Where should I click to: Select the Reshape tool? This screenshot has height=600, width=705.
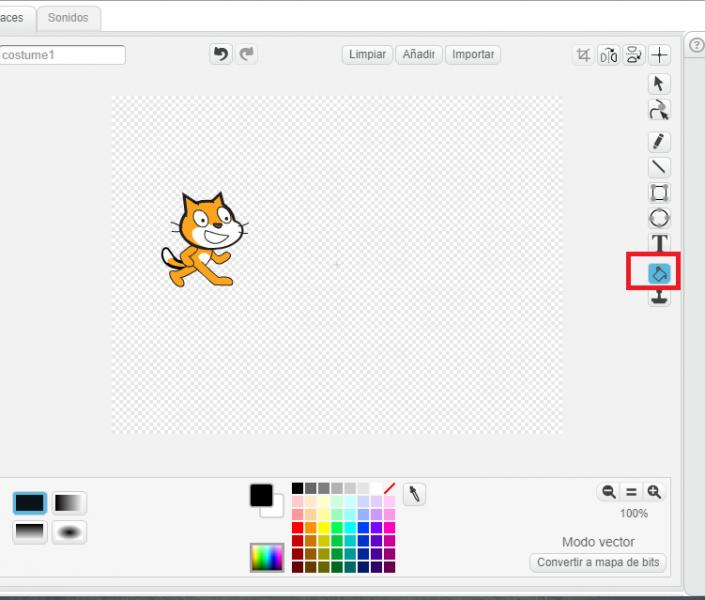(659, 110)
